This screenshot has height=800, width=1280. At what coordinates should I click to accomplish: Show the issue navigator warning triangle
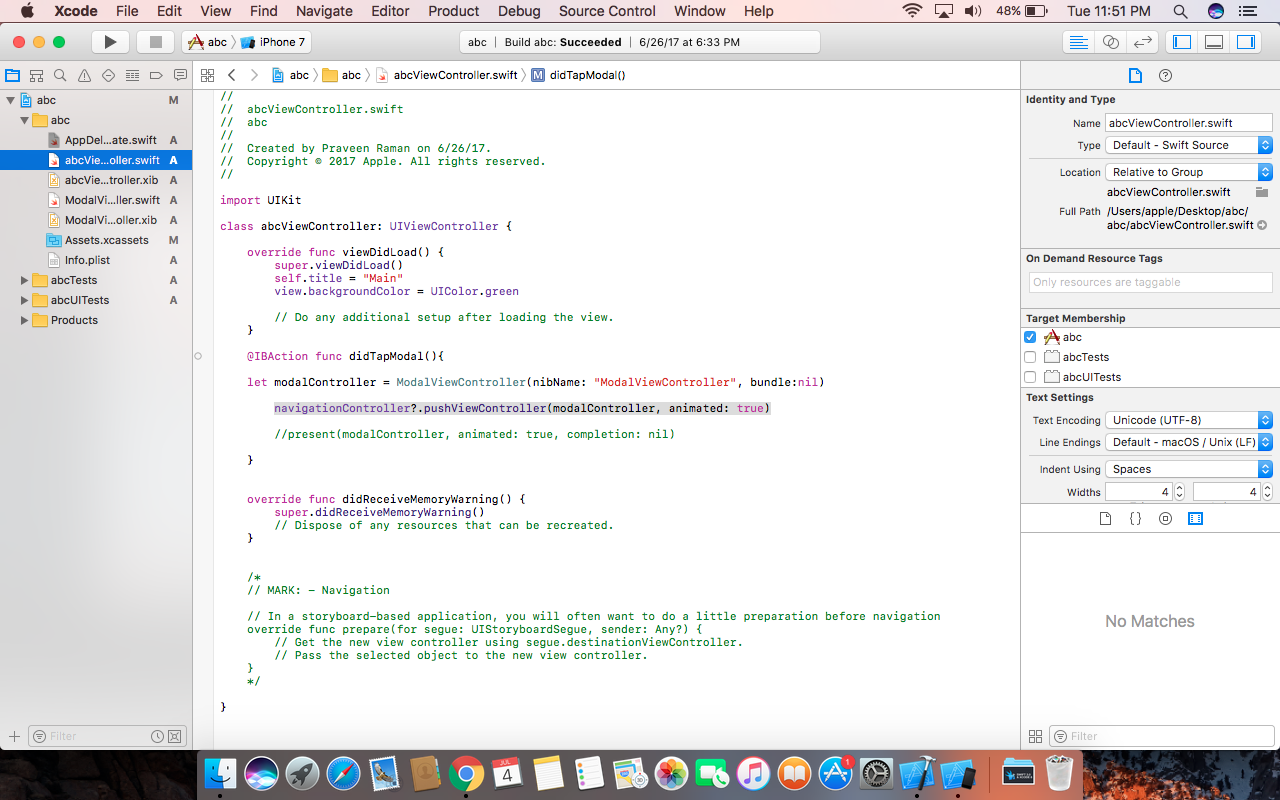(84, 74)
